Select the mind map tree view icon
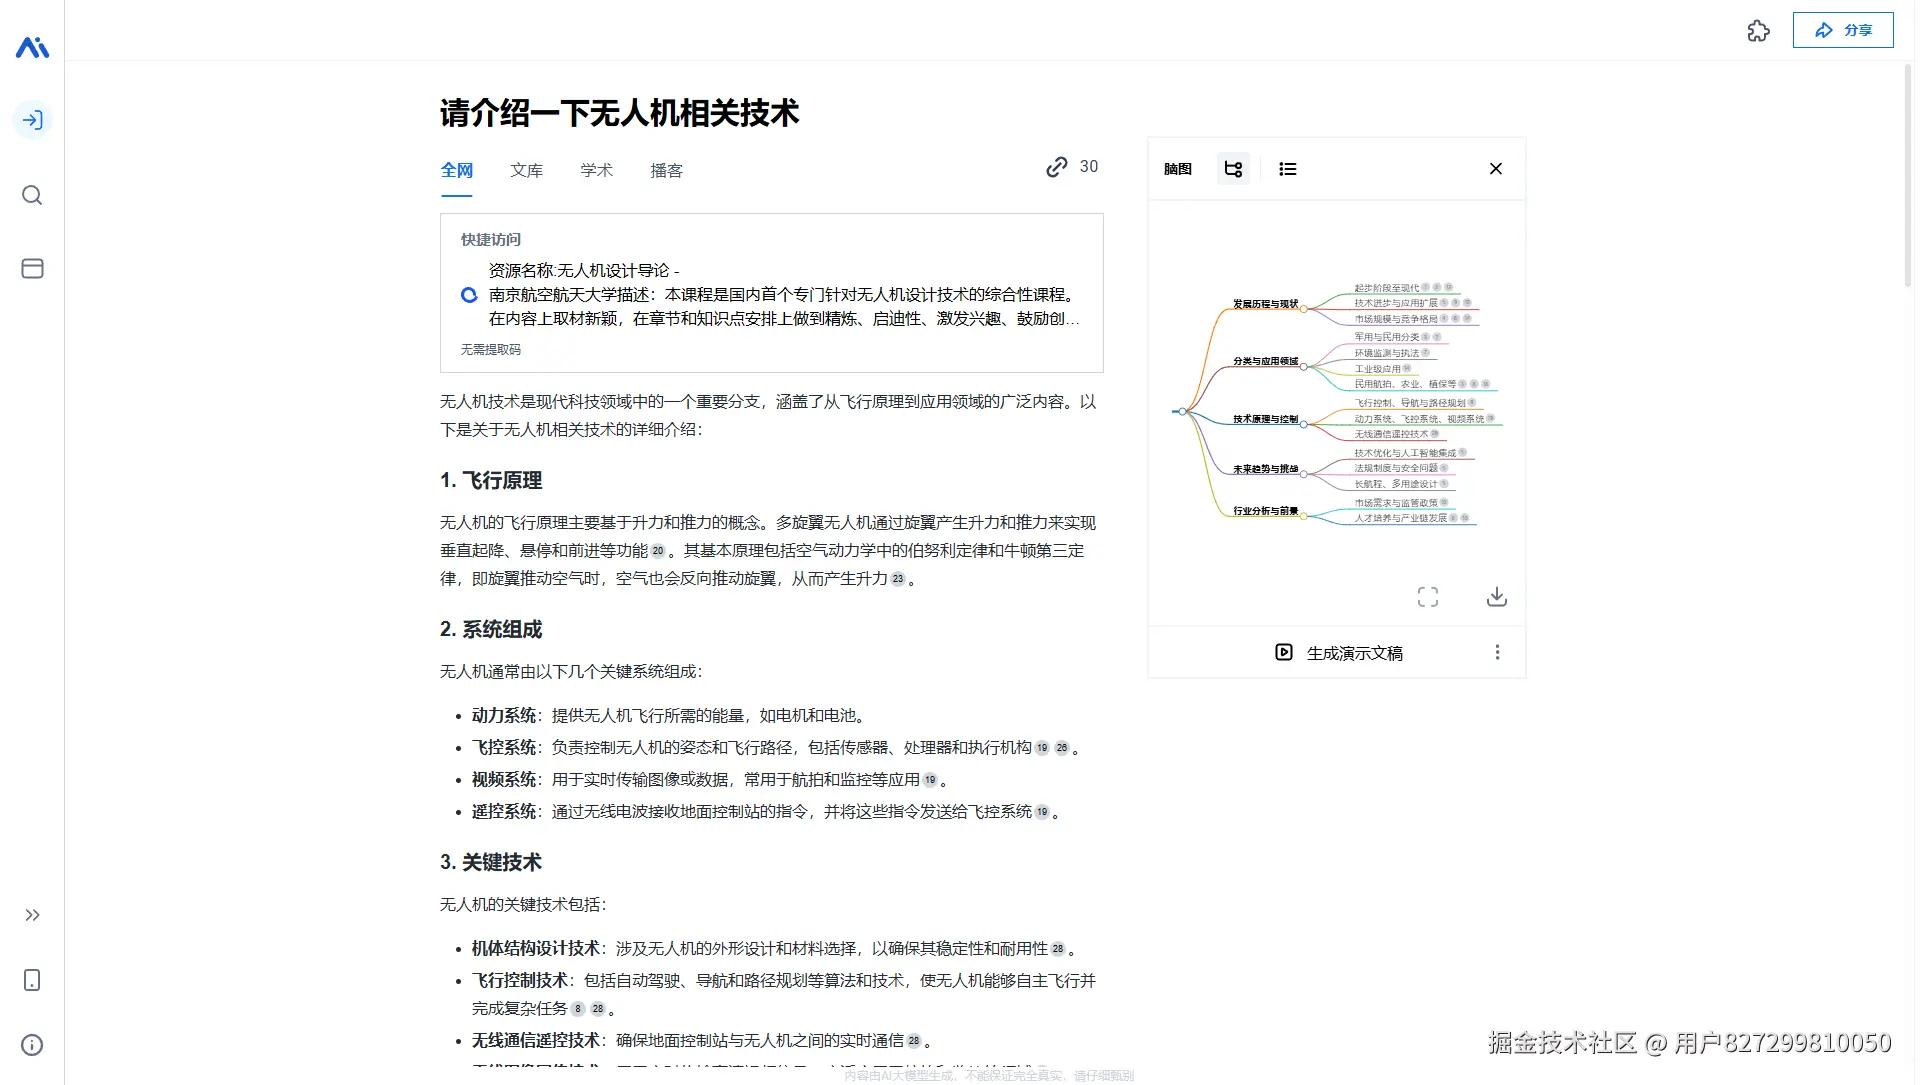This screenshot has width=1920, height=1085. pos(1233,168)
